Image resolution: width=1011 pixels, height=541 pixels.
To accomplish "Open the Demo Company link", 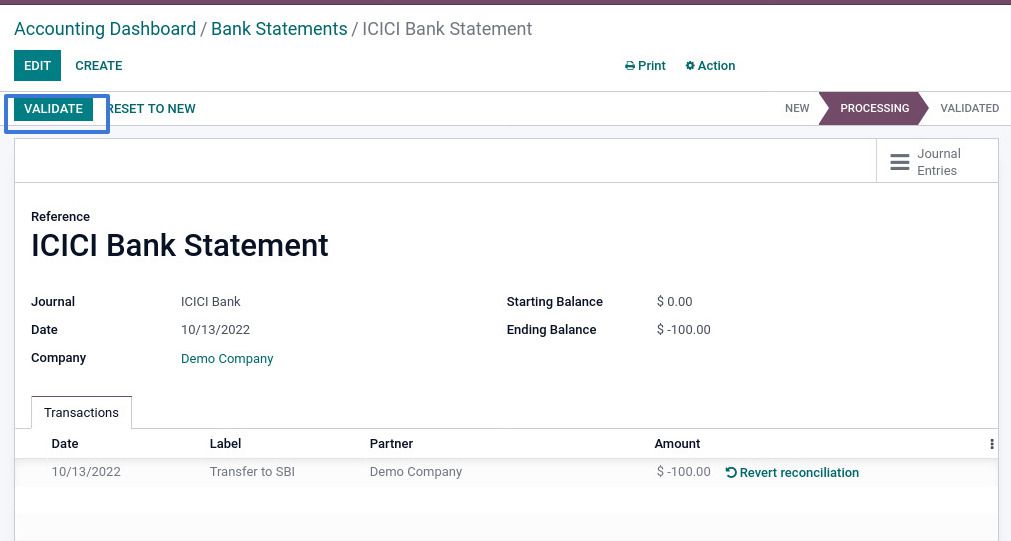I will tap(227, 359).
